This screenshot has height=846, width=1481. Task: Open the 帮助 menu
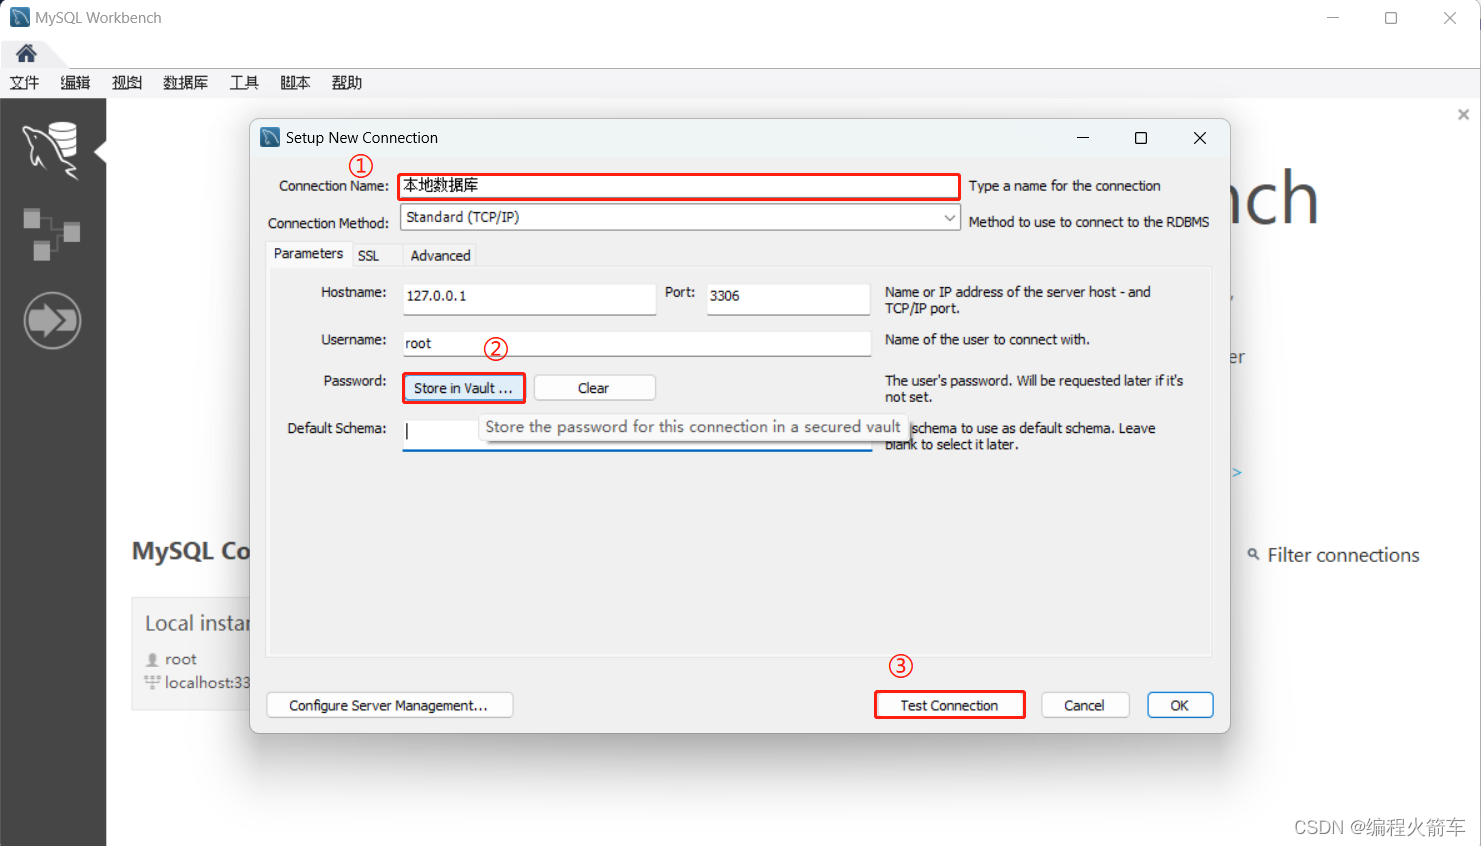pos(346,82)
